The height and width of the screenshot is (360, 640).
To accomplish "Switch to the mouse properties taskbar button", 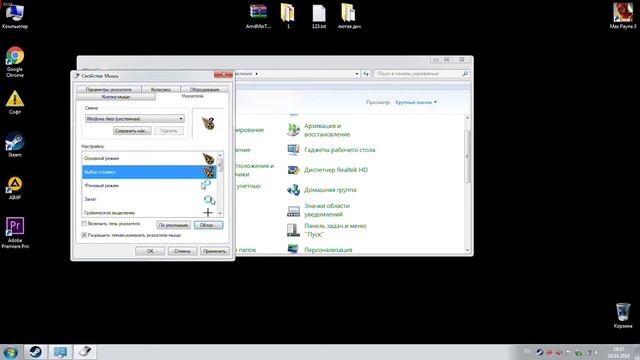I will tap(85, 352).
